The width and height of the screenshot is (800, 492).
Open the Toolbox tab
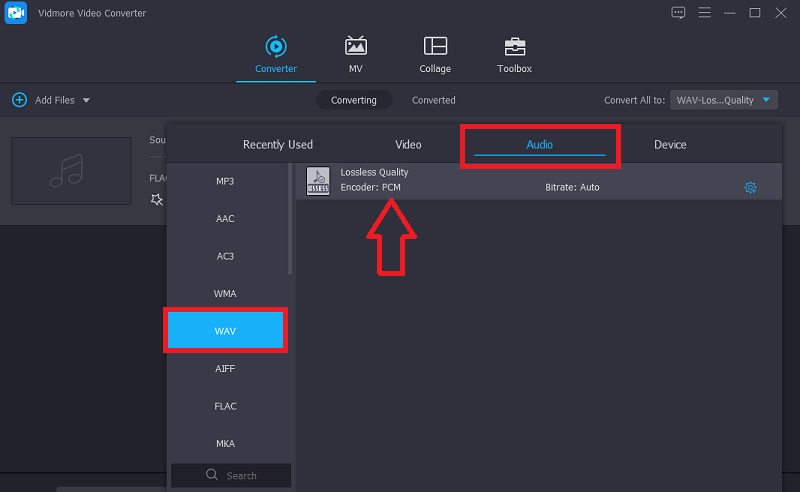pyautogui.click(x=514, y=55)
